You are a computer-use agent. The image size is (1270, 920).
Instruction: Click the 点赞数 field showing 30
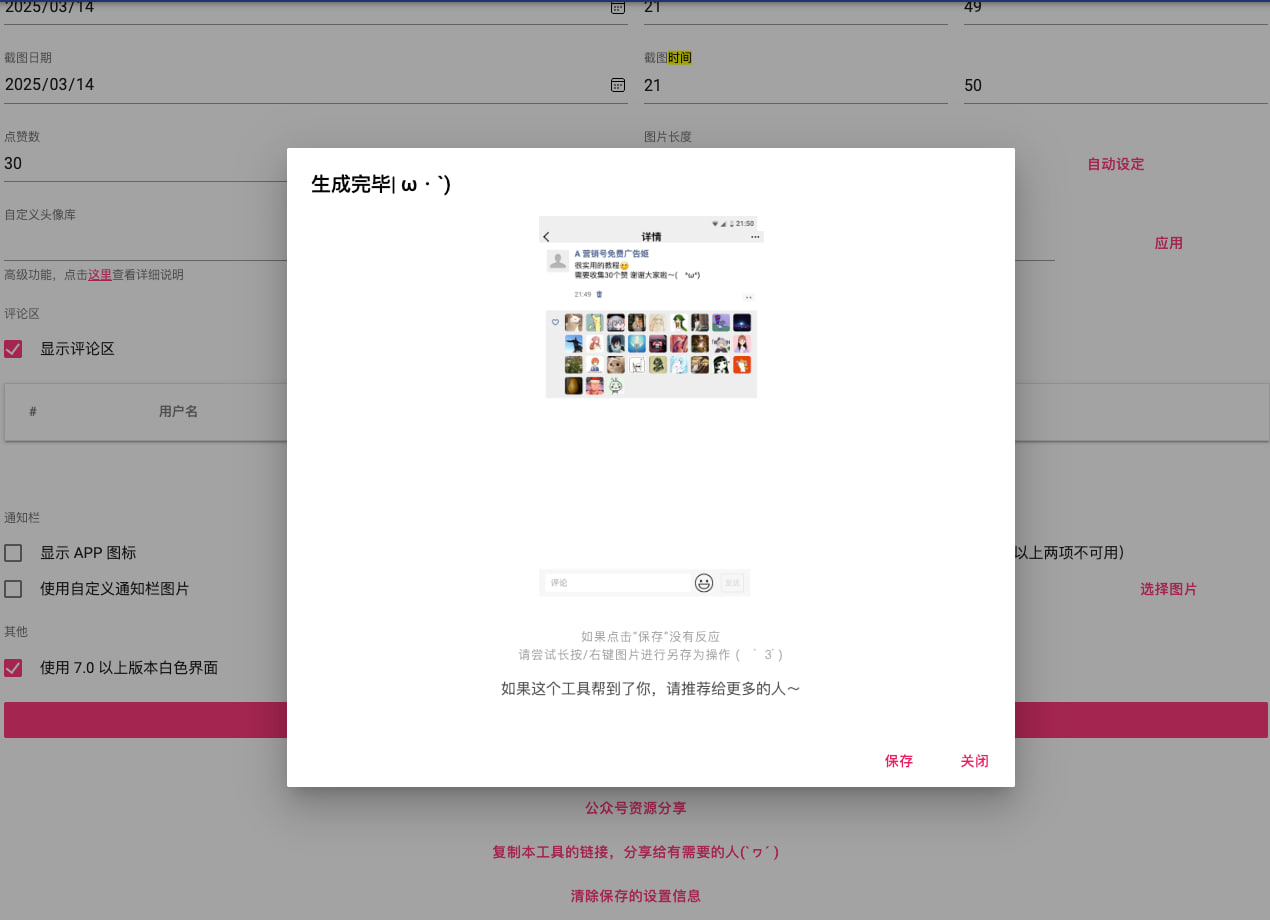(146, 164)
